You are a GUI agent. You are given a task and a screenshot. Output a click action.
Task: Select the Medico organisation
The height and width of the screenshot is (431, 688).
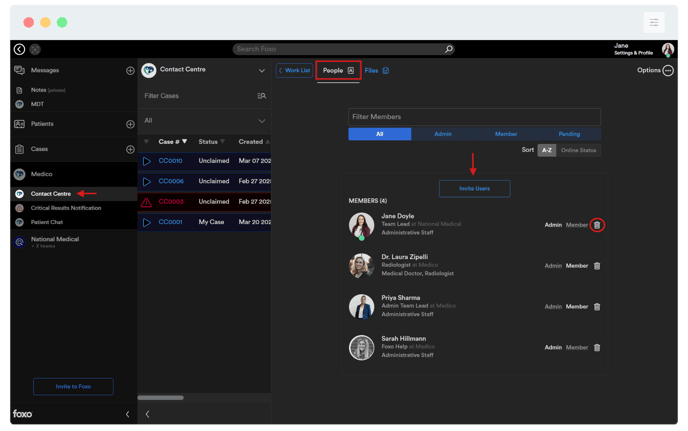(x=41, y=174)
